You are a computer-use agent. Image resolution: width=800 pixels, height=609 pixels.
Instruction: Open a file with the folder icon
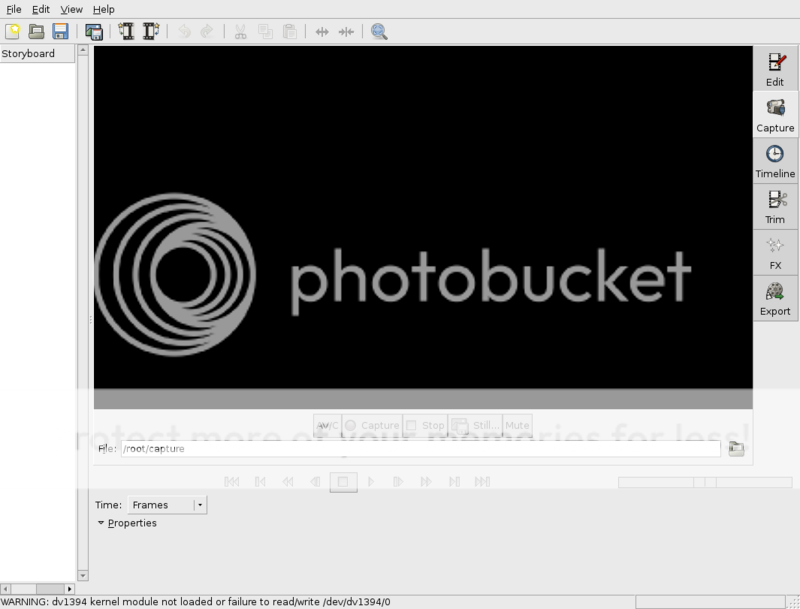pos(37,32)
